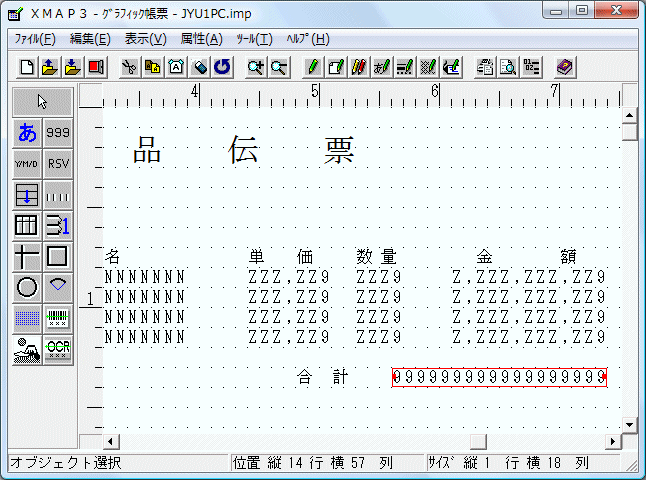
Task: Select the blue hatching pattern tool
Action: coord(27,318)
